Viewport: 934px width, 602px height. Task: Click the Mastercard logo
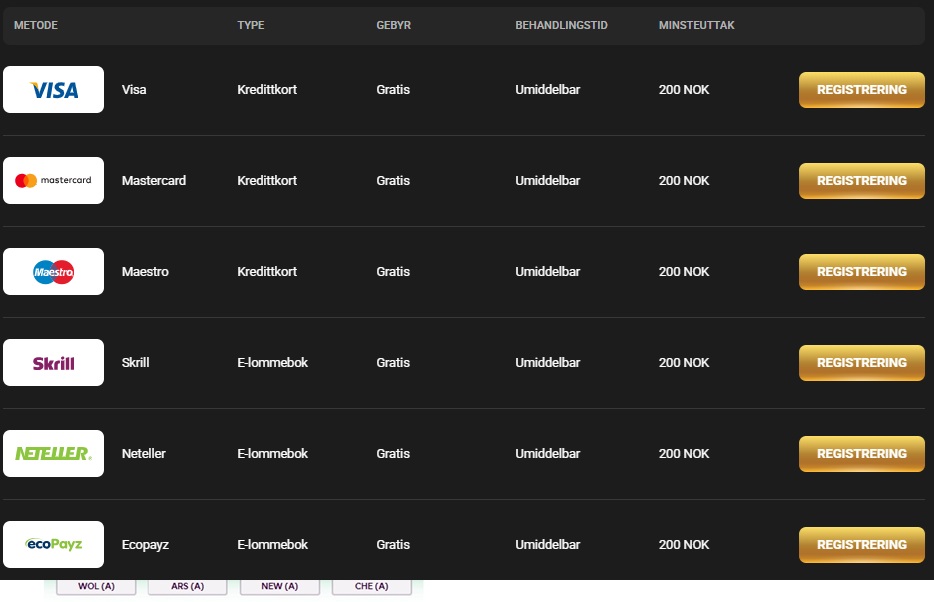54,181
